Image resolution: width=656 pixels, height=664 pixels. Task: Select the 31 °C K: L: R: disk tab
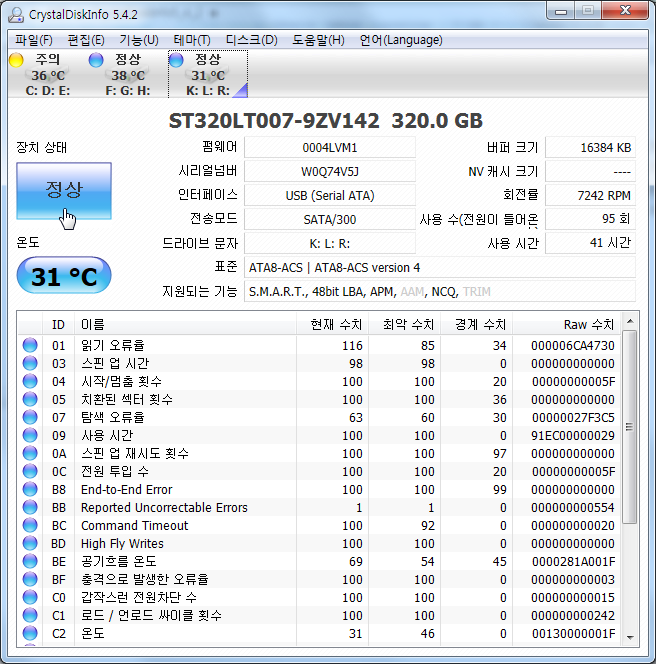[x=208, y=74]
